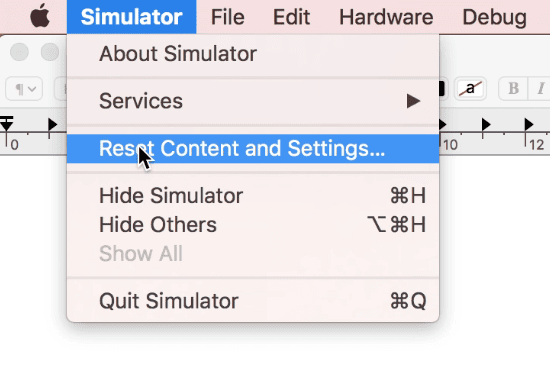Choose Hide Others
Viewport: 550px width, 386px height.
tap(253, 225)
